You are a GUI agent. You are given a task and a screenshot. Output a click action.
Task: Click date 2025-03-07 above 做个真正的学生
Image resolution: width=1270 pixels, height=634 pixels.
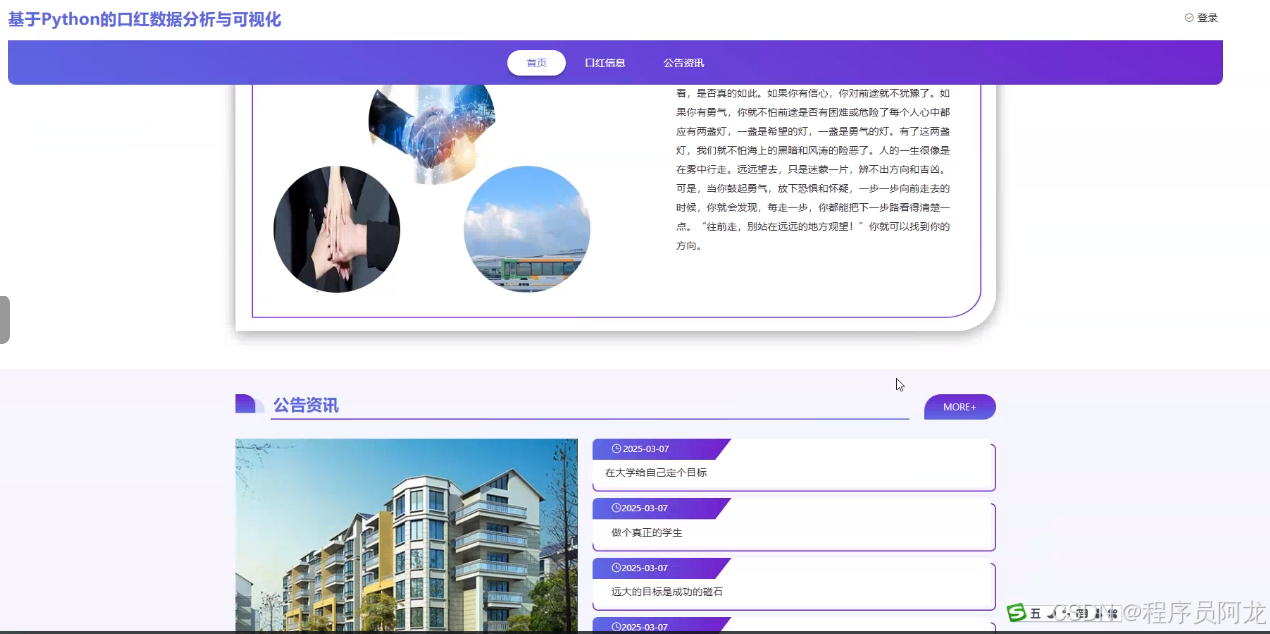645,508
